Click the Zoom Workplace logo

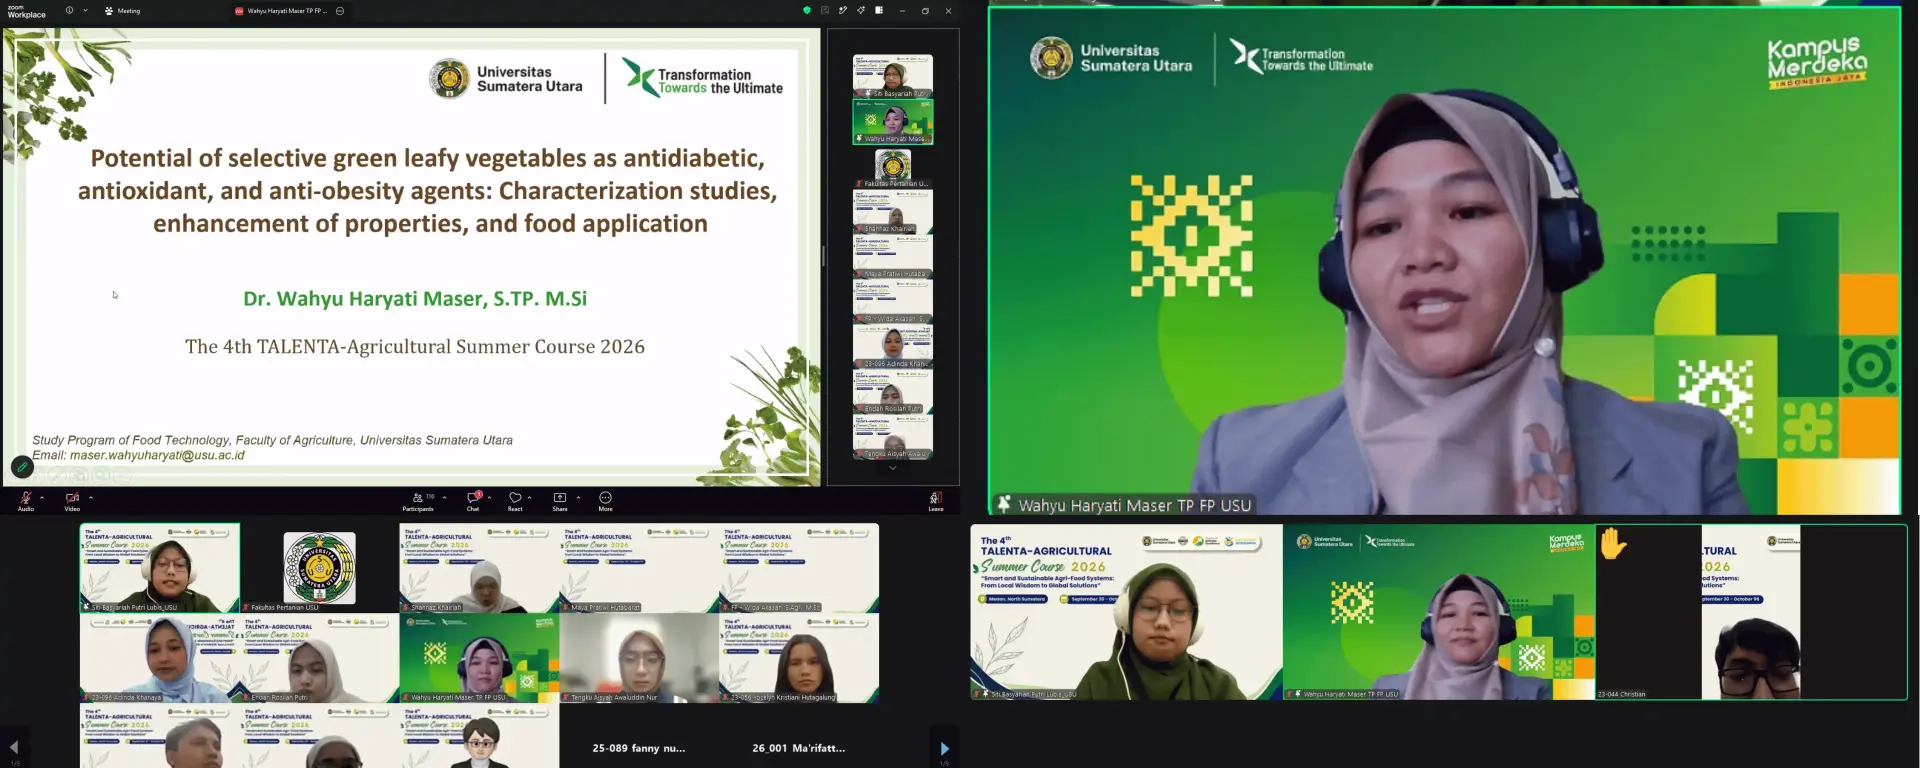(x=27, y=11)
